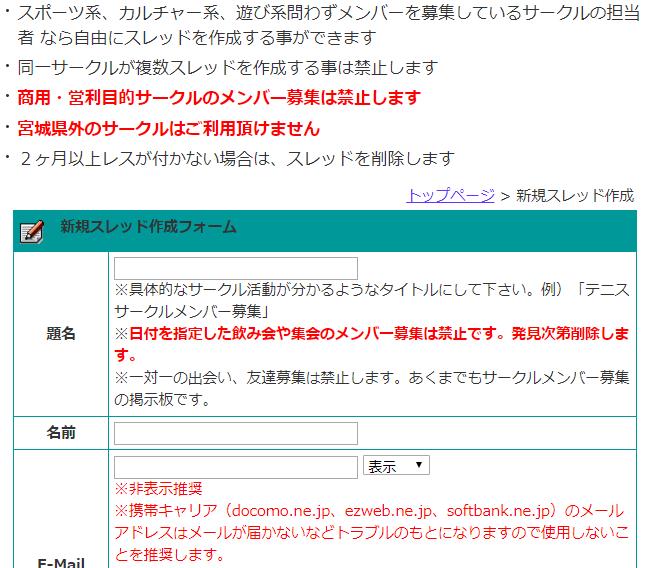Click the red 商用・営利目的サークル warning line
665x568 pixels.
click(x=219, y=98)
